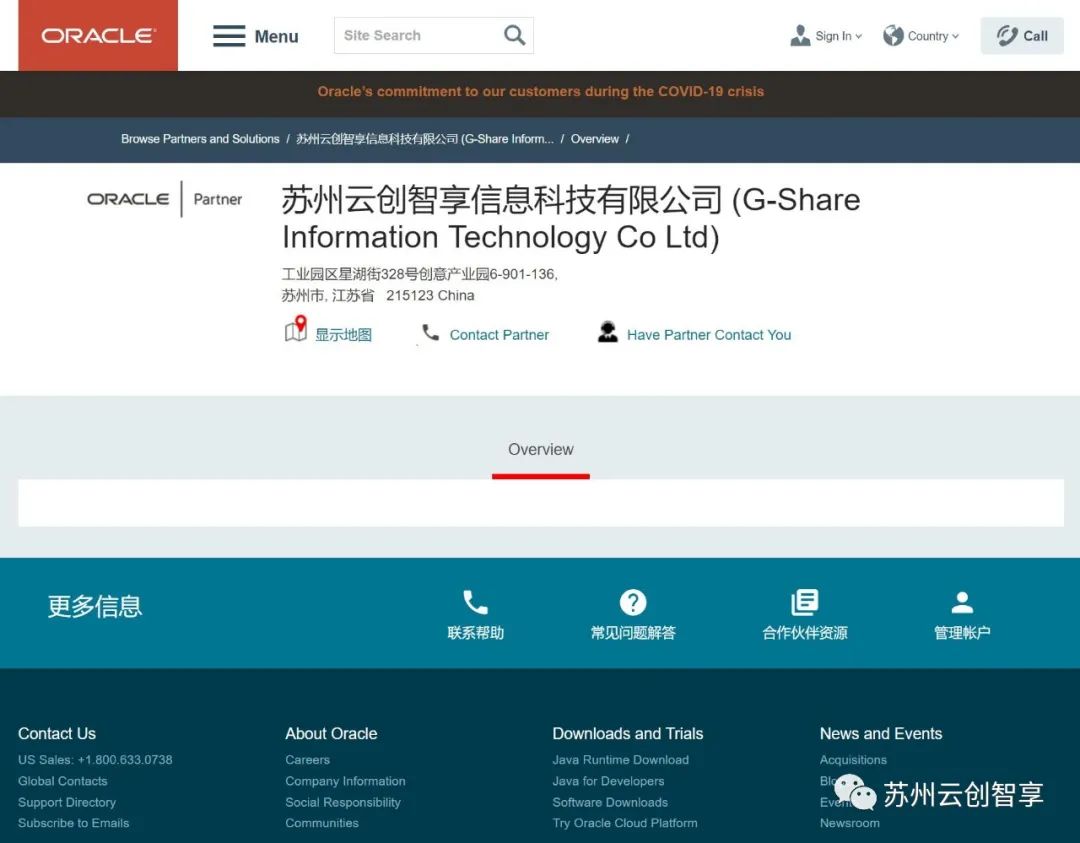The height and width of the screenshot is (843, 1080).
Task: Click the 合作伙伴资源 label
Action: point(804,633)
